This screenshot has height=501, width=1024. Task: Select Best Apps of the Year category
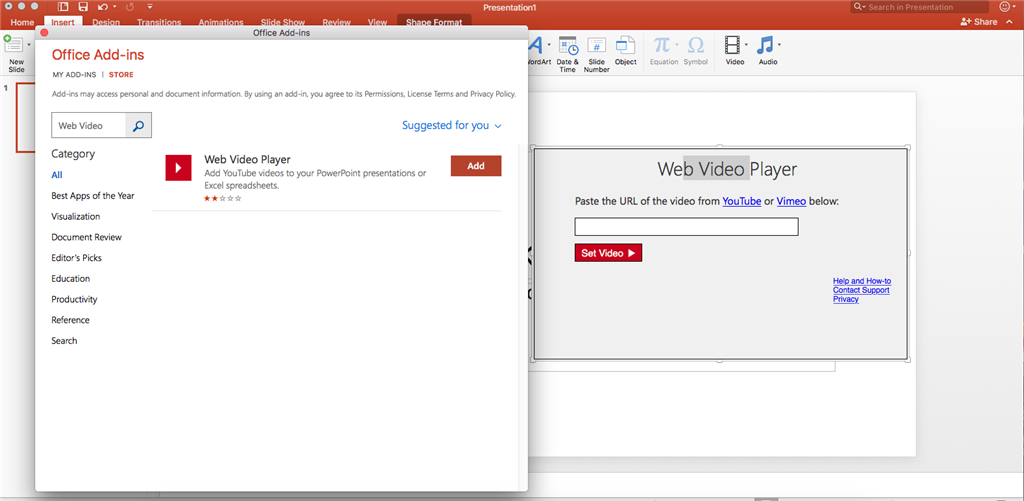[x=93, y=195]
